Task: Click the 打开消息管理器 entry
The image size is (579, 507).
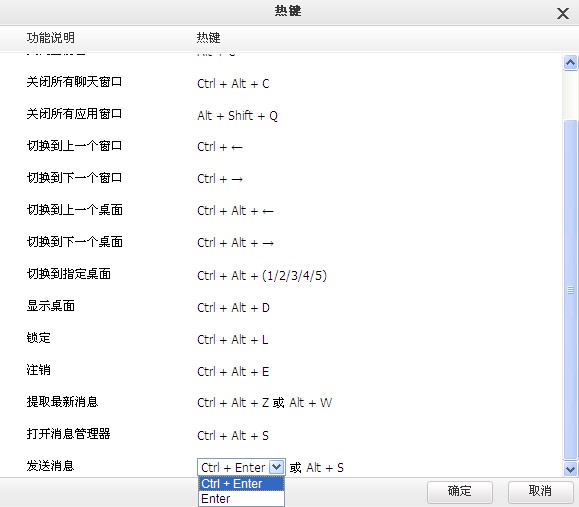Action: [68, 434]
